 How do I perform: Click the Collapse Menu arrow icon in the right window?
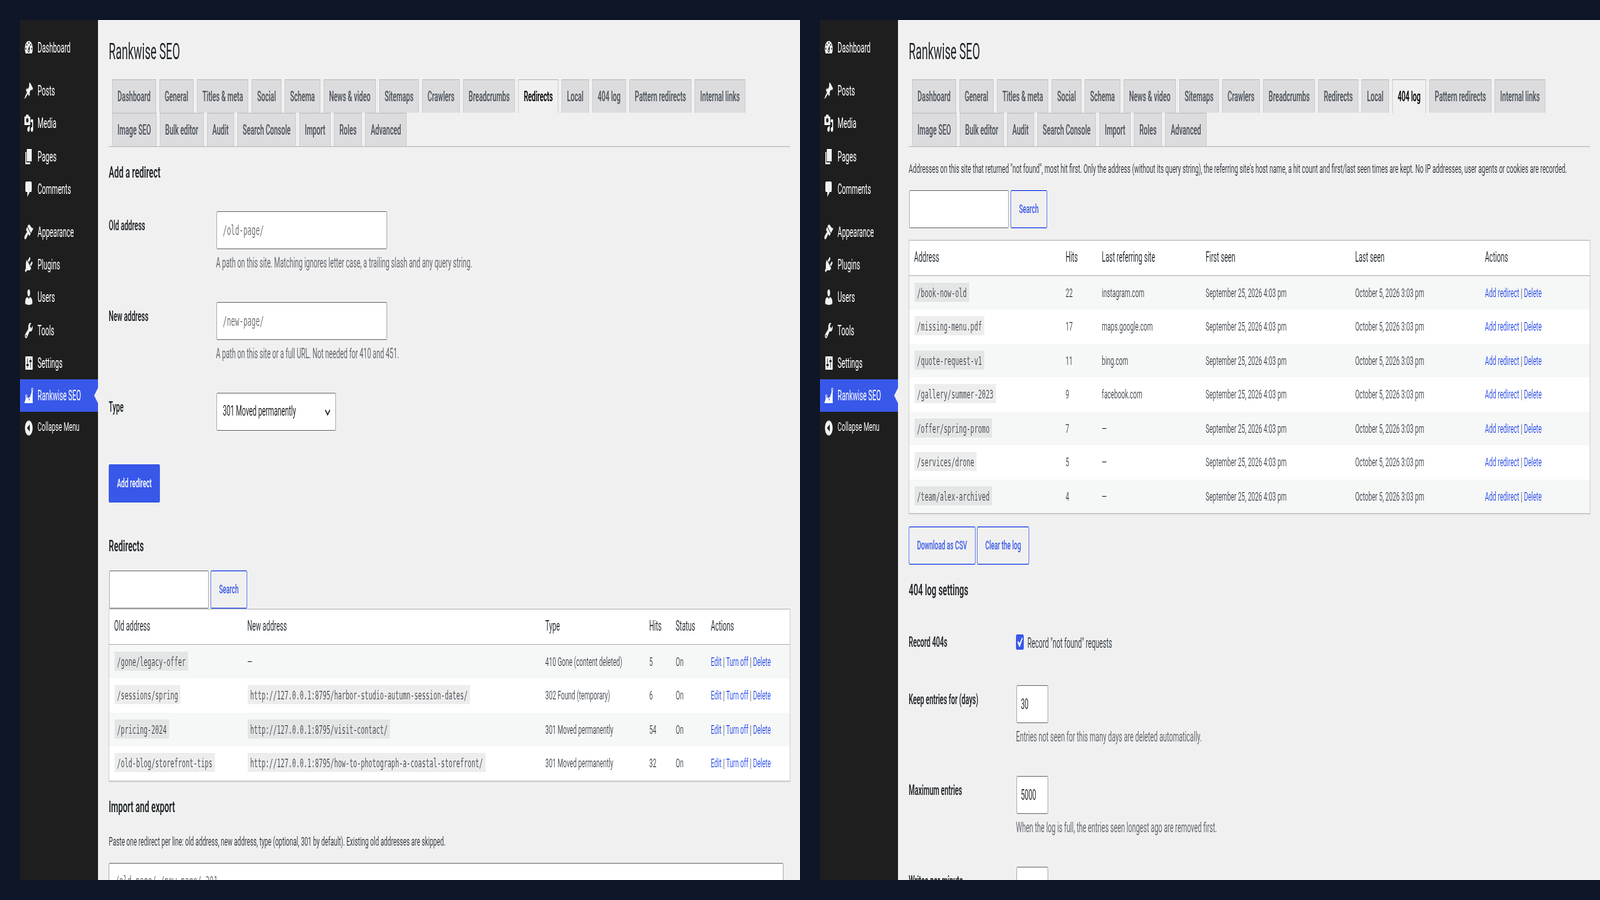(x=829, y=428)
